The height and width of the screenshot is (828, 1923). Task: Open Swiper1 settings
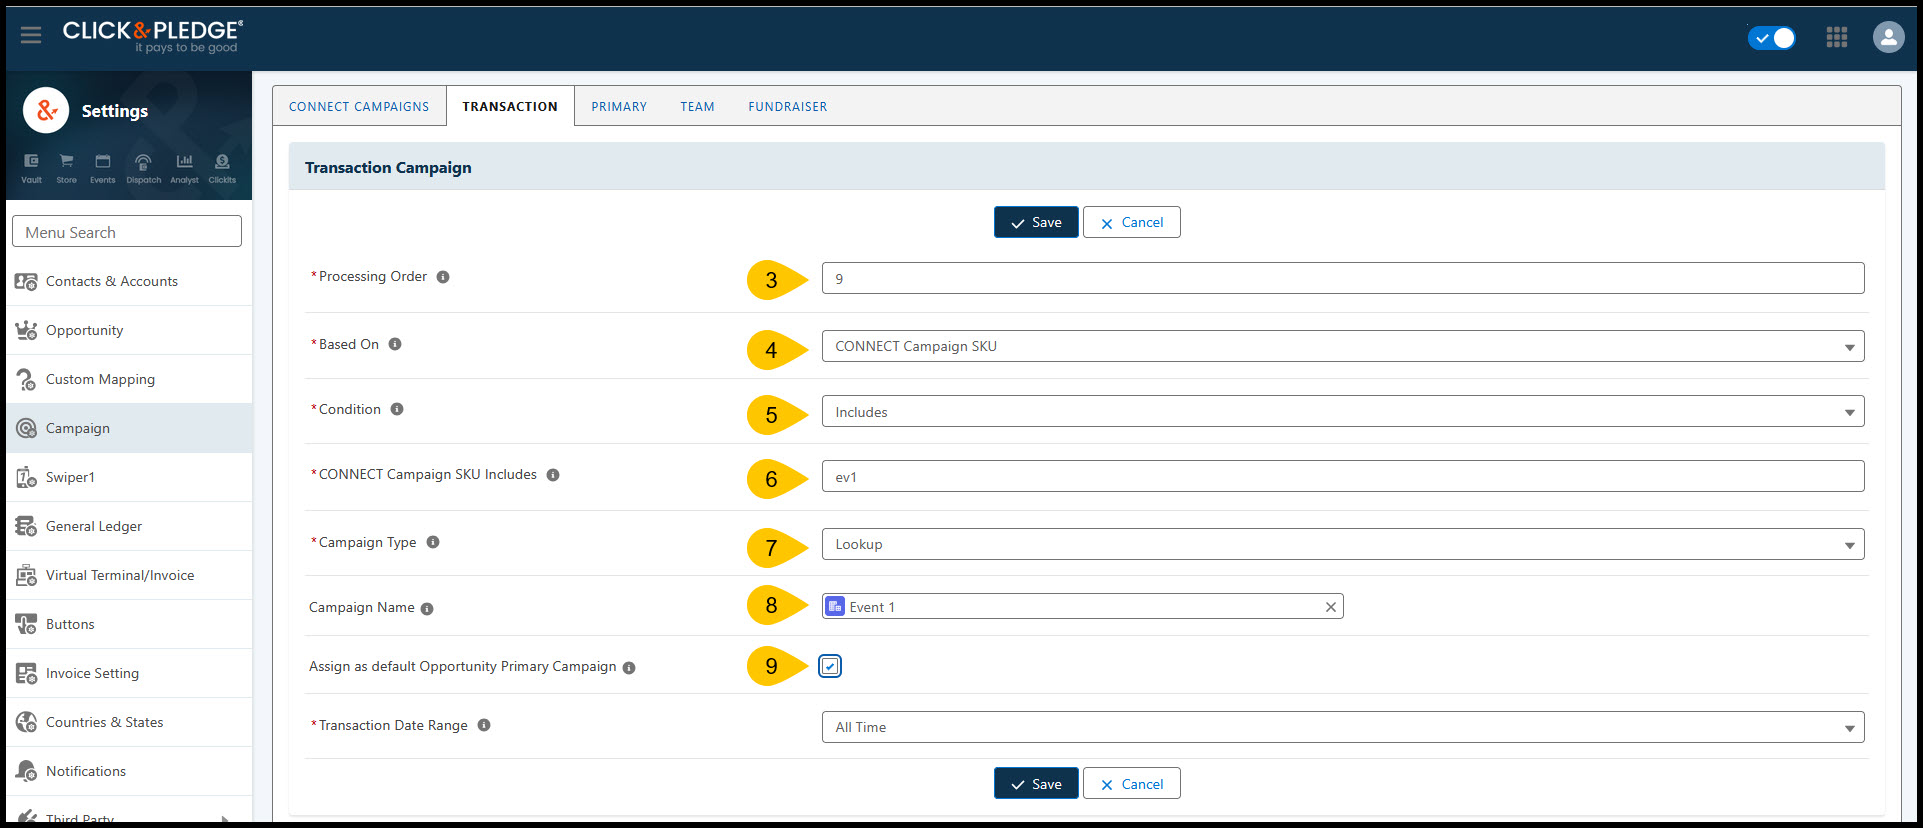129,477
